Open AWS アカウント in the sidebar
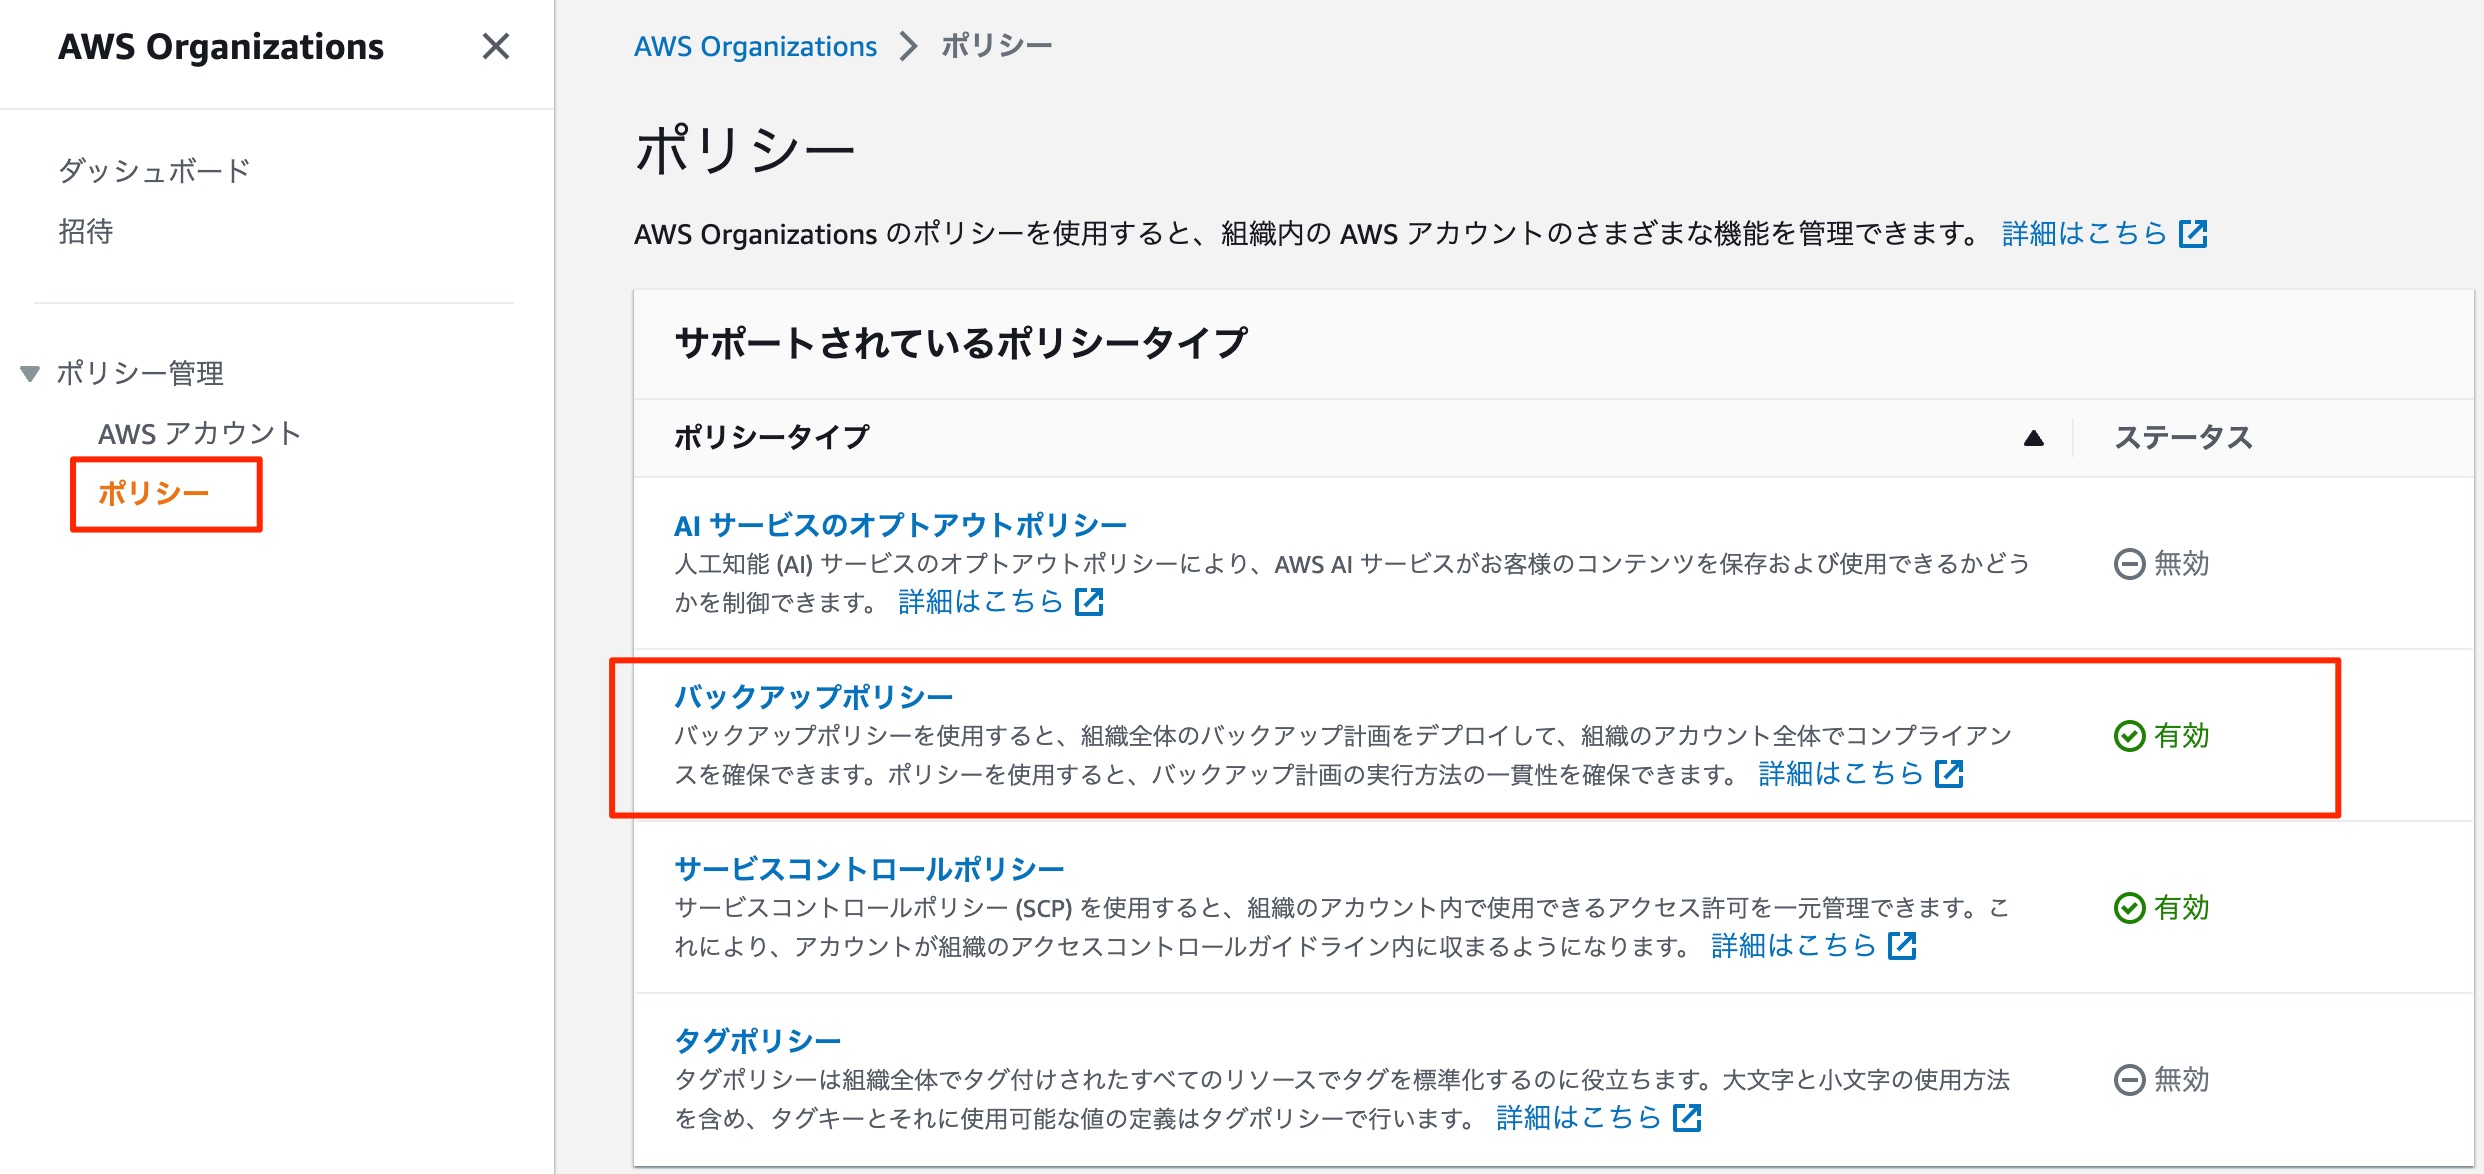The image size is (2484, 1174). [200, 433]
